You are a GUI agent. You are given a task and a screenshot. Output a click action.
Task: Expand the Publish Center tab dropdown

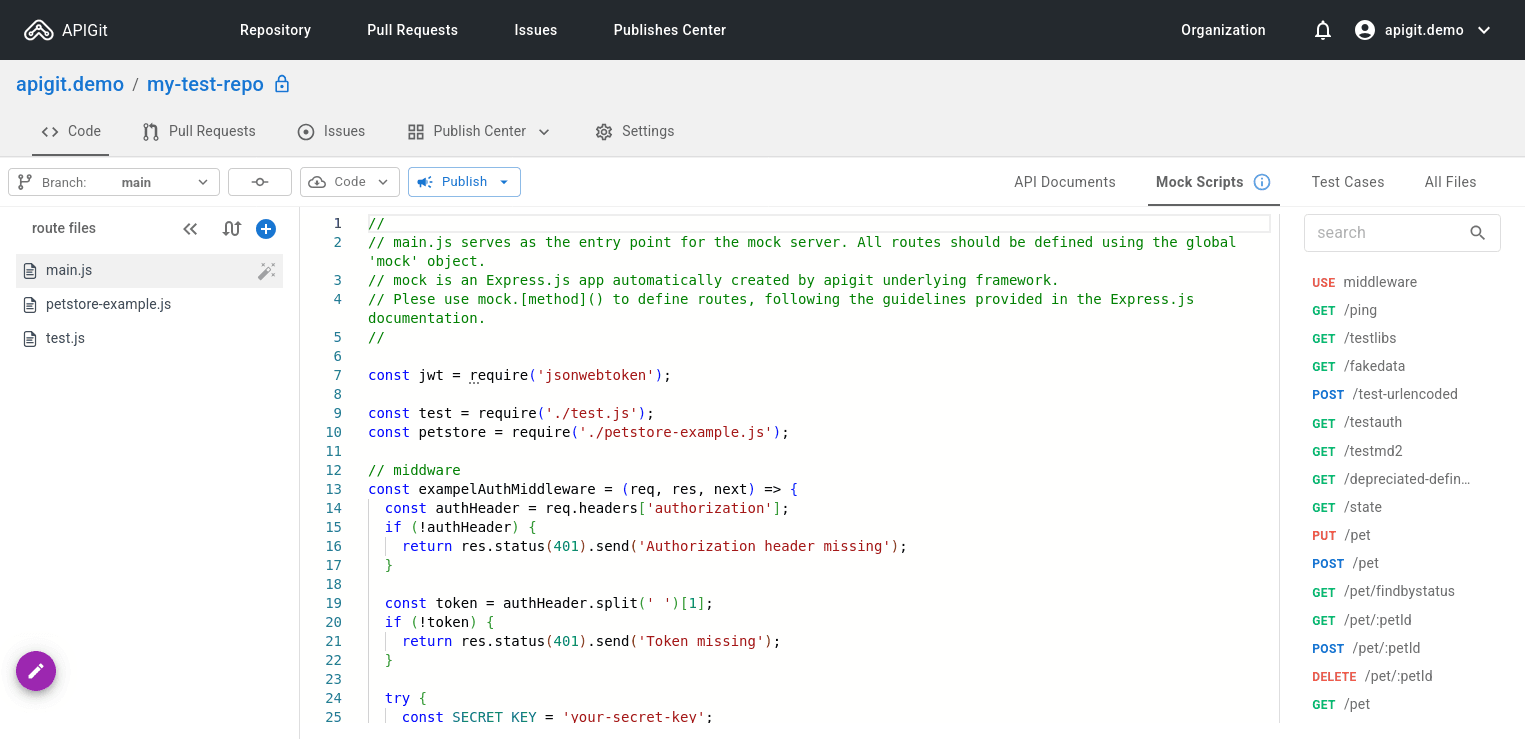click(x=544, y=132)
